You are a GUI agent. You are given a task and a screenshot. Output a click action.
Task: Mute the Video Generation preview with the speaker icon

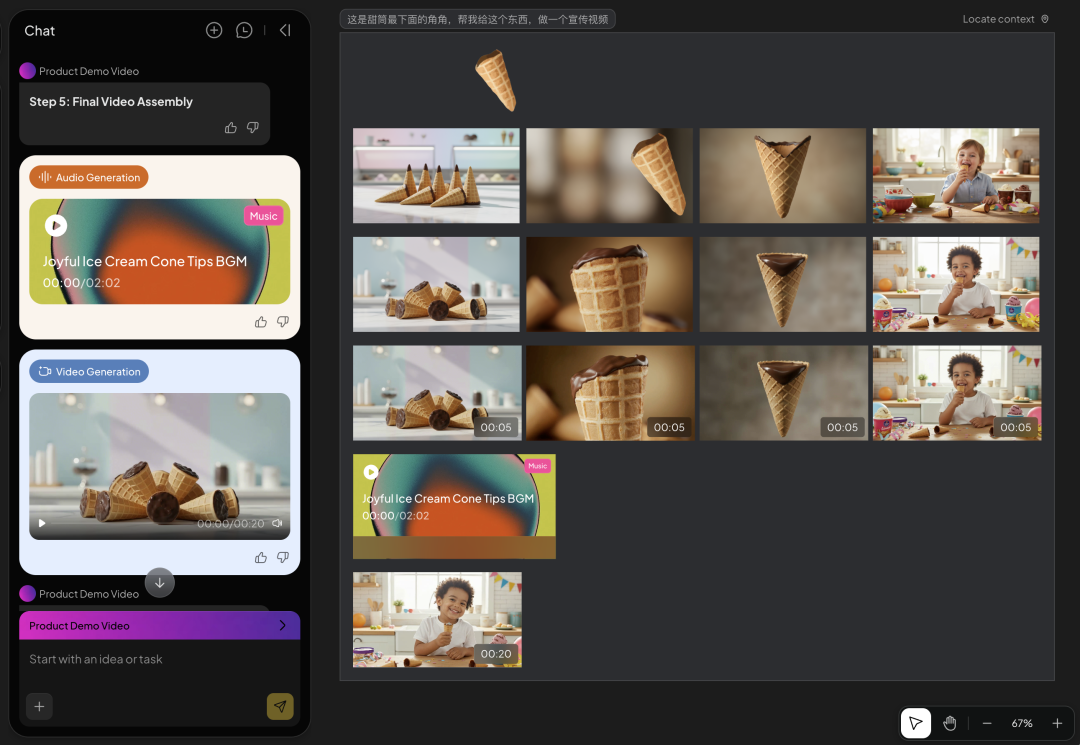click(x=277, y=523)
